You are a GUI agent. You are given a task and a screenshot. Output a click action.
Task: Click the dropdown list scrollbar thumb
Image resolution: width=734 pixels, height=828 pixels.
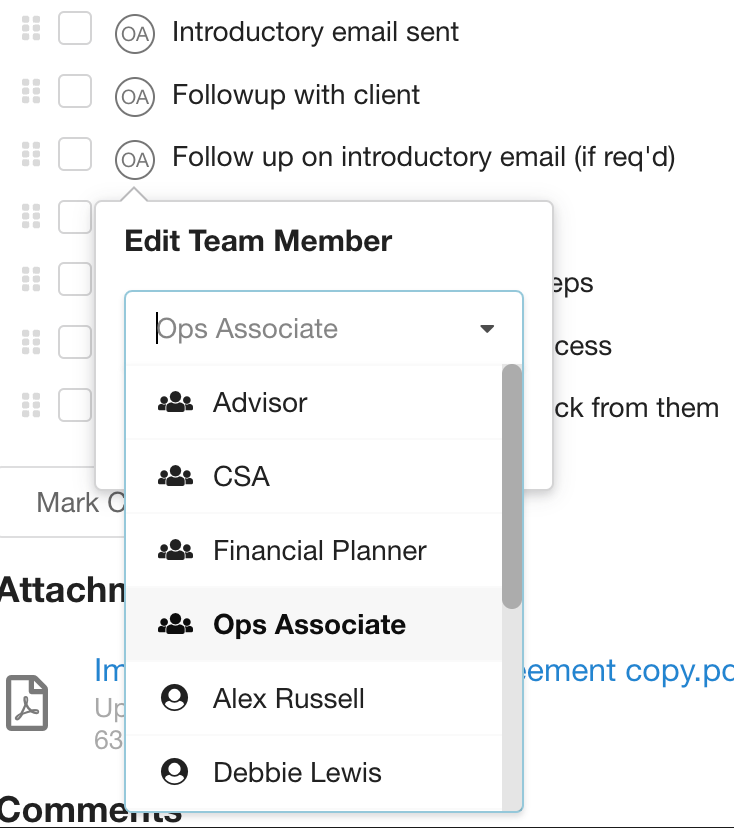pos(511,486)
